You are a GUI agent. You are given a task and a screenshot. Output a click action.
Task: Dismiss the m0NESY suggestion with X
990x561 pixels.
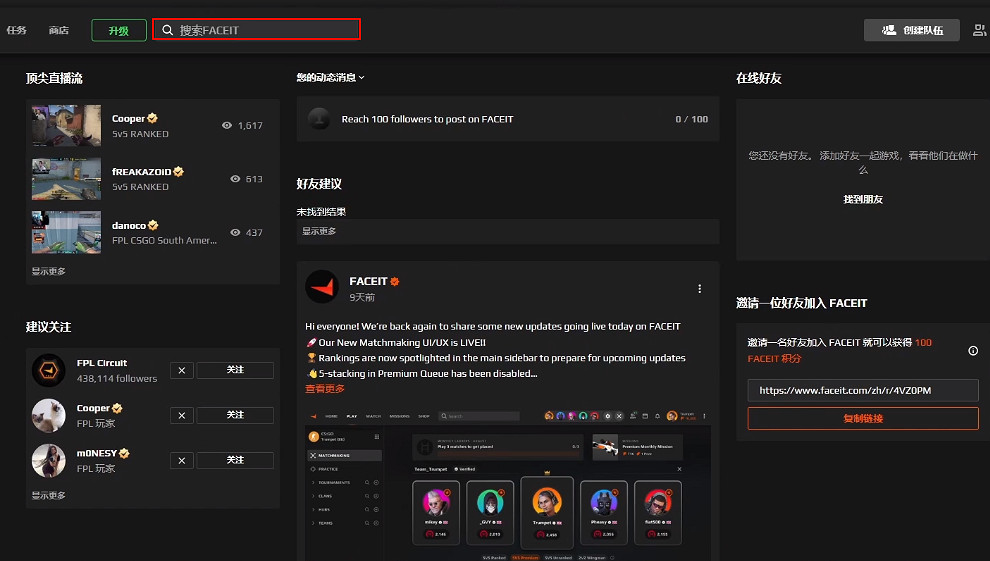point(182,461)
